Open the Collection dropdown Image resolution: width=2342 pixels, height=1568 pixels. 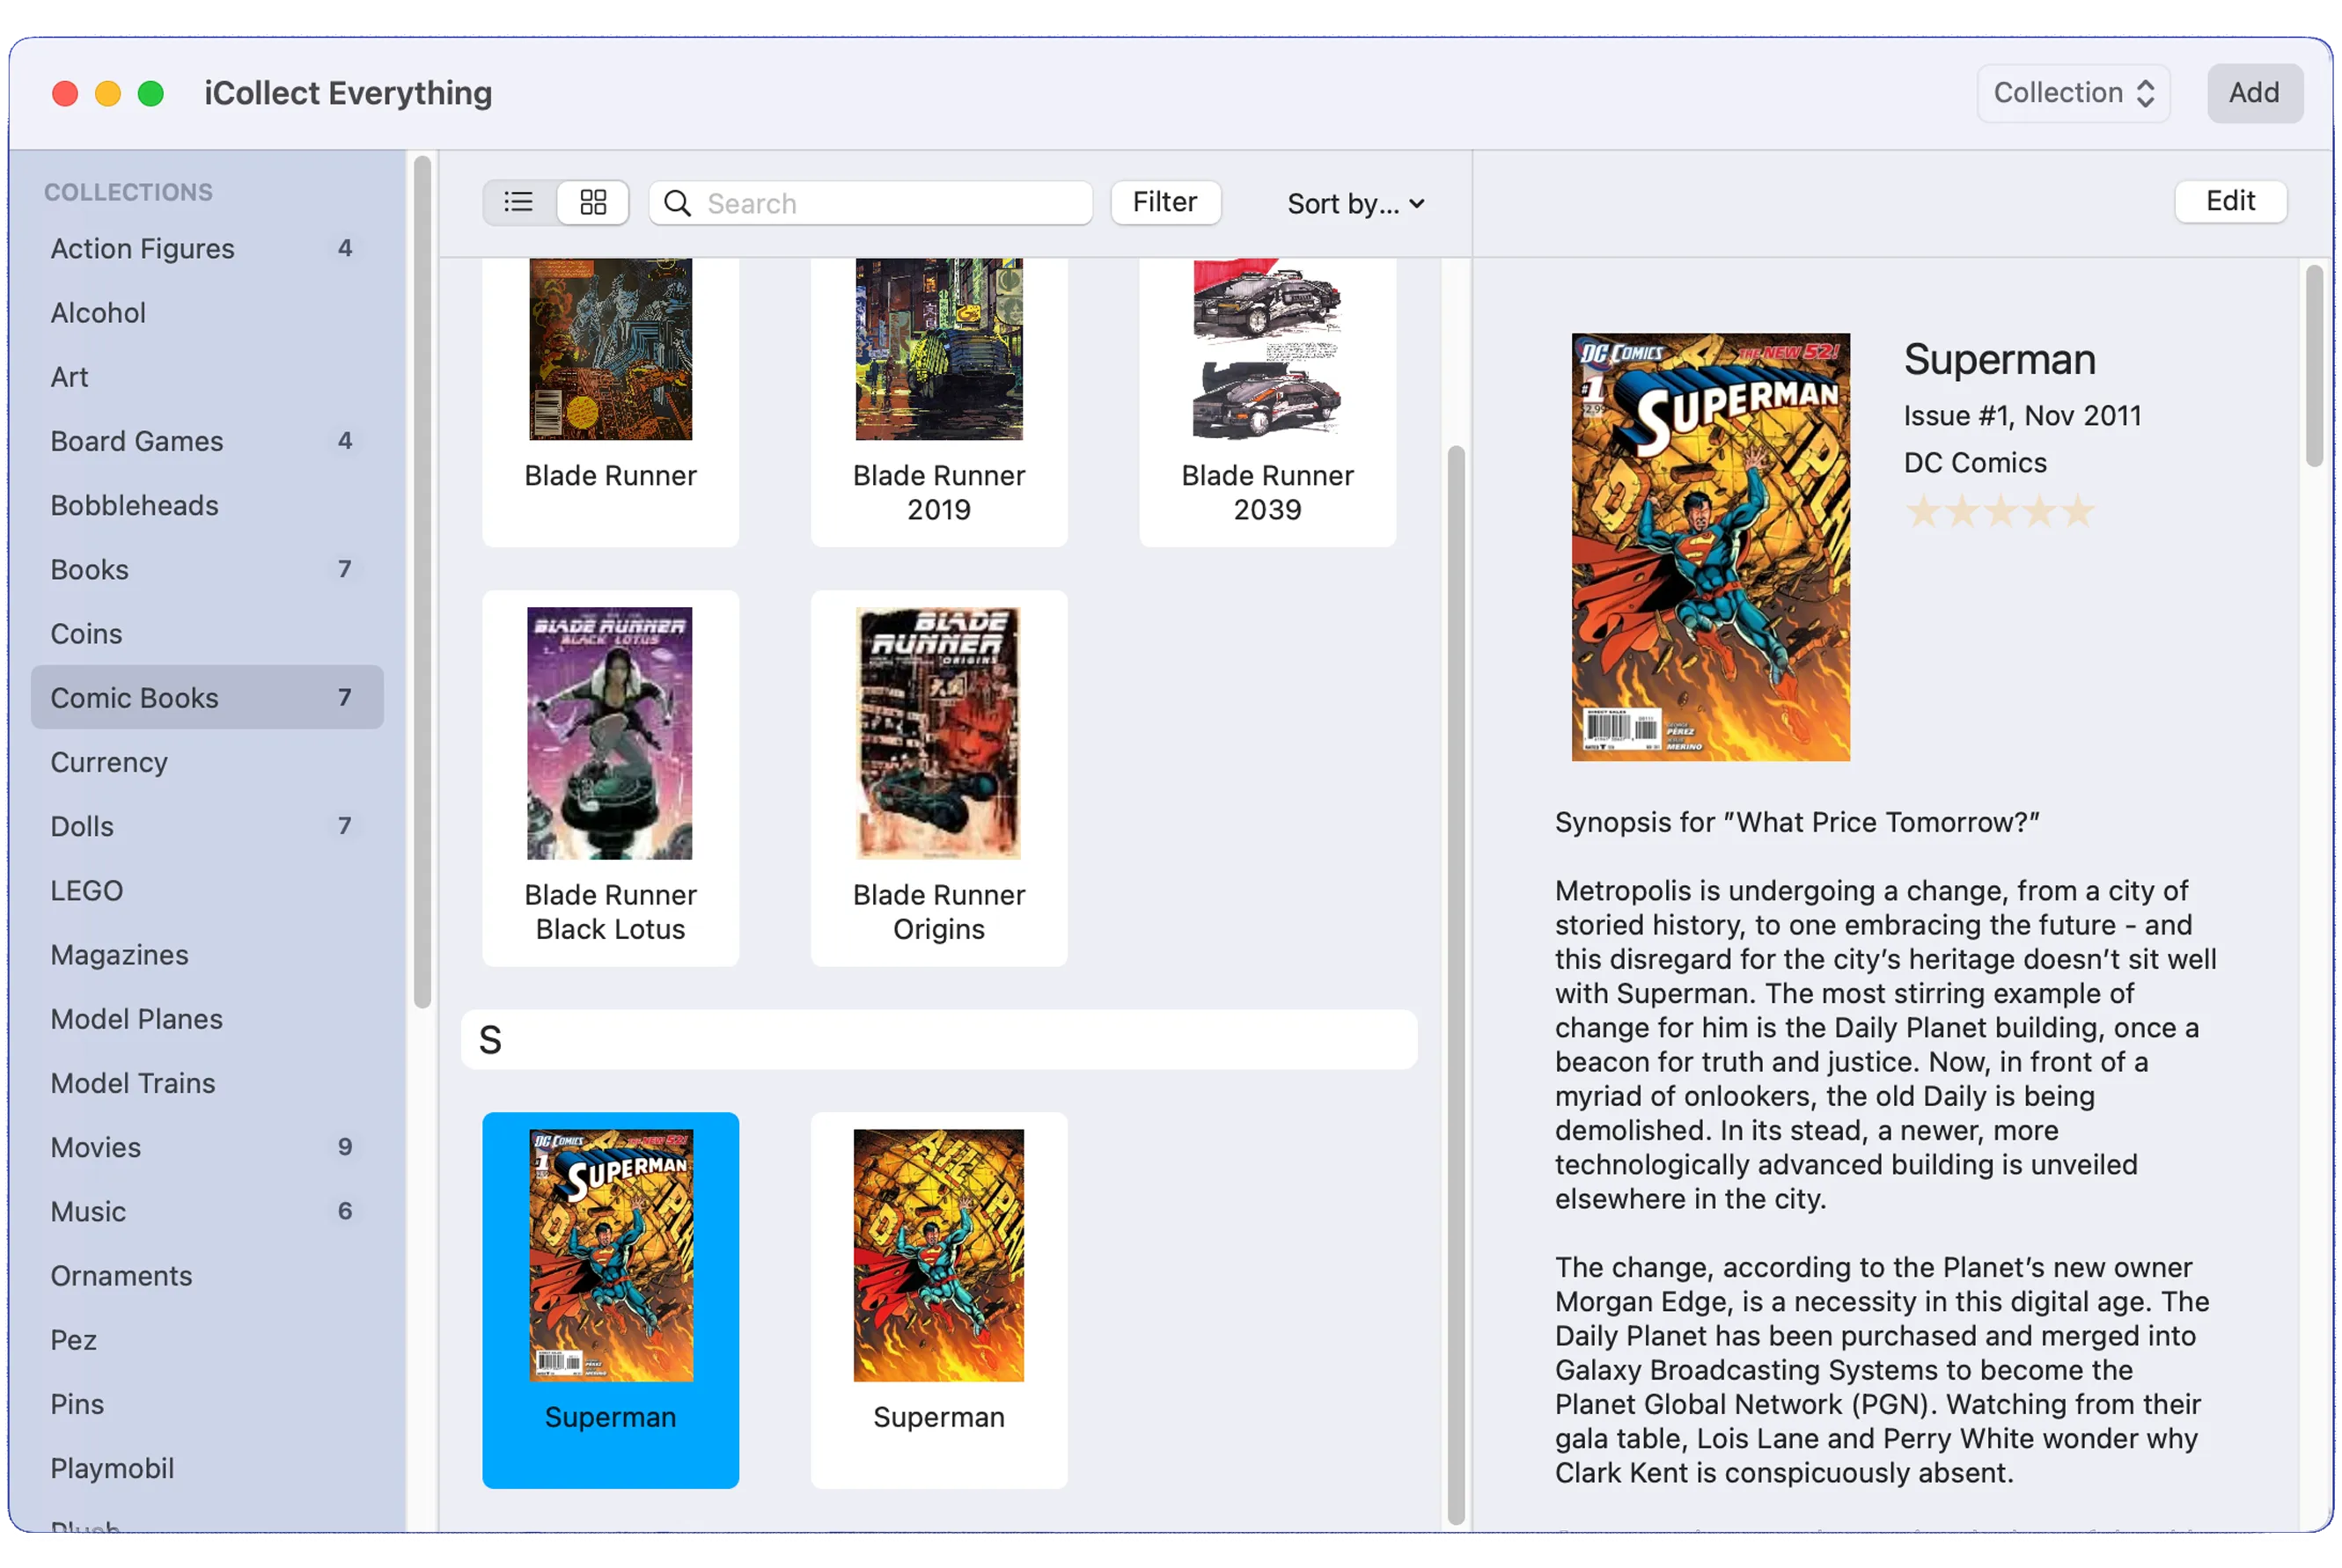coord(2072,93)
